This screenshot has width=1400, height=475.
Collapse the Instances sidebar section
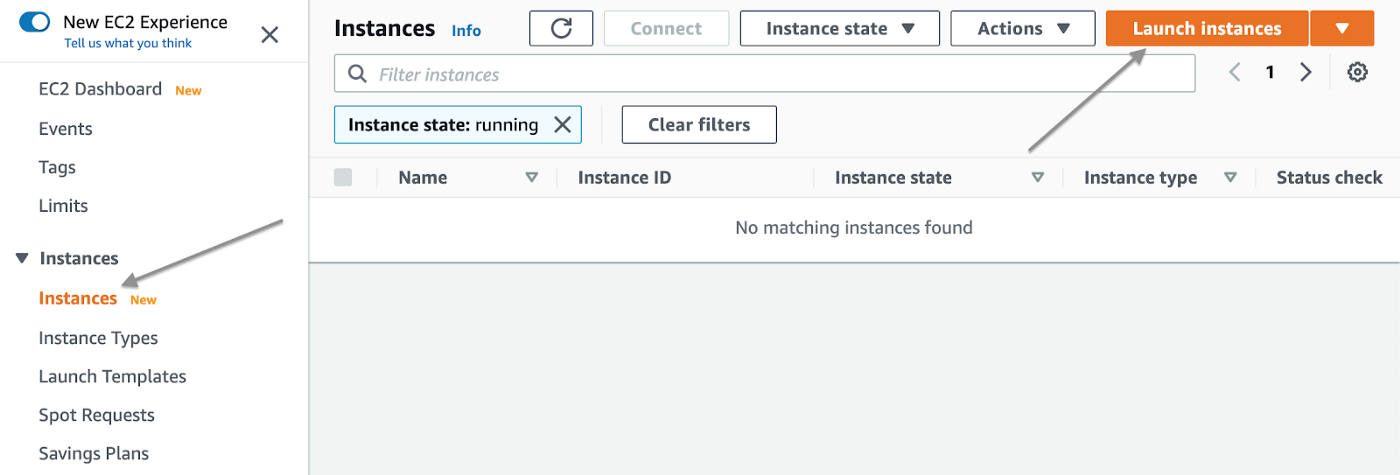pyautogui.click(x=22, y=259)
